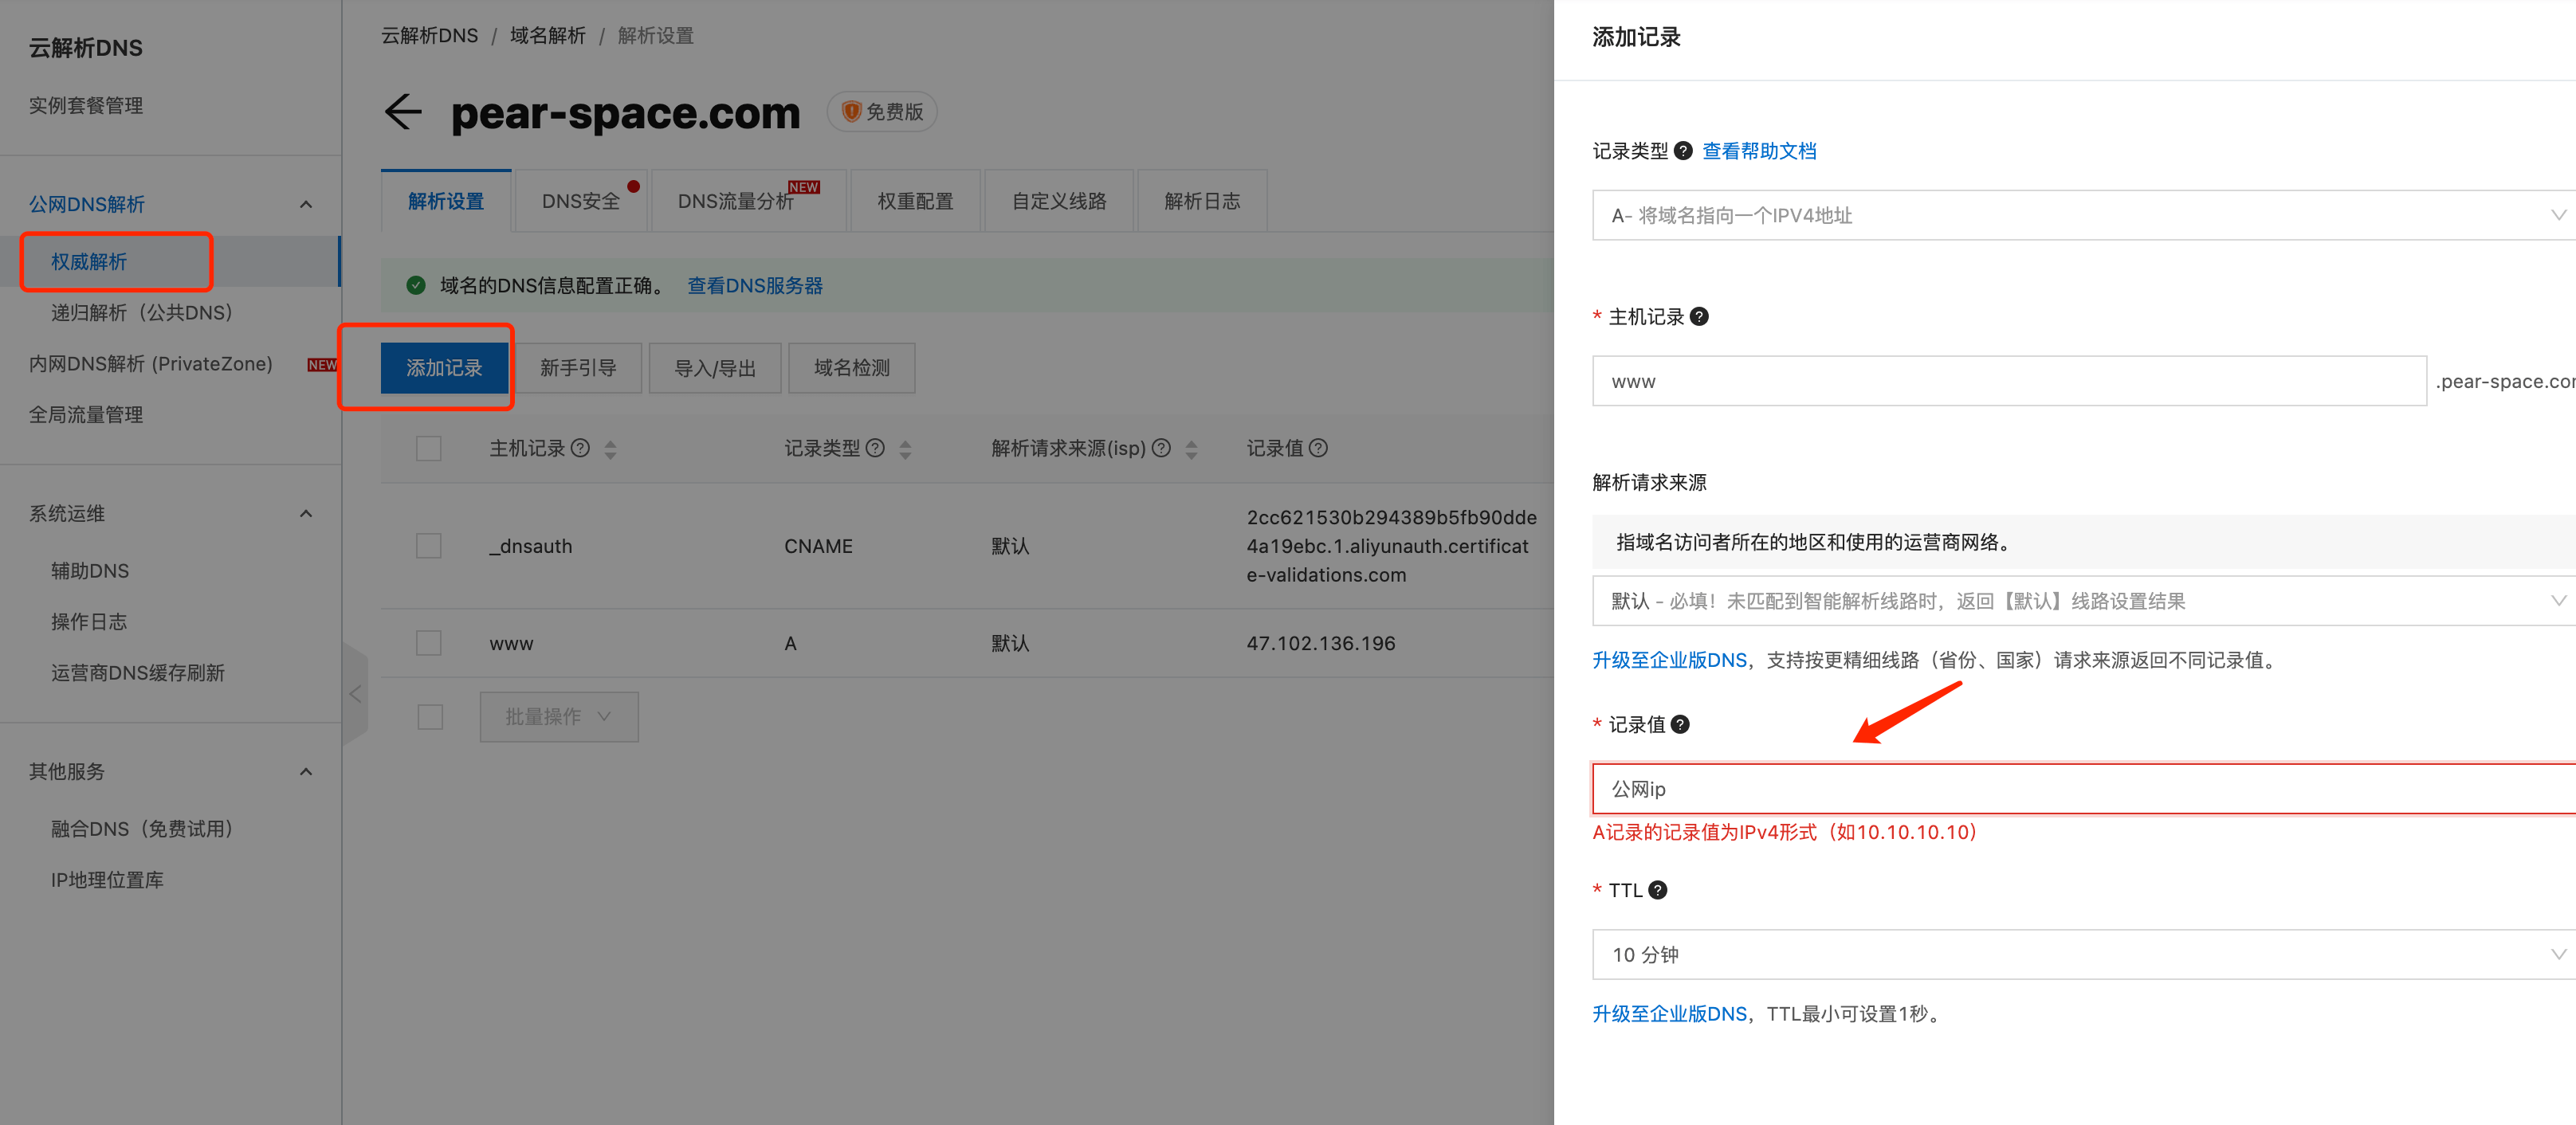Click green check icon in DNS status banner

416,285
